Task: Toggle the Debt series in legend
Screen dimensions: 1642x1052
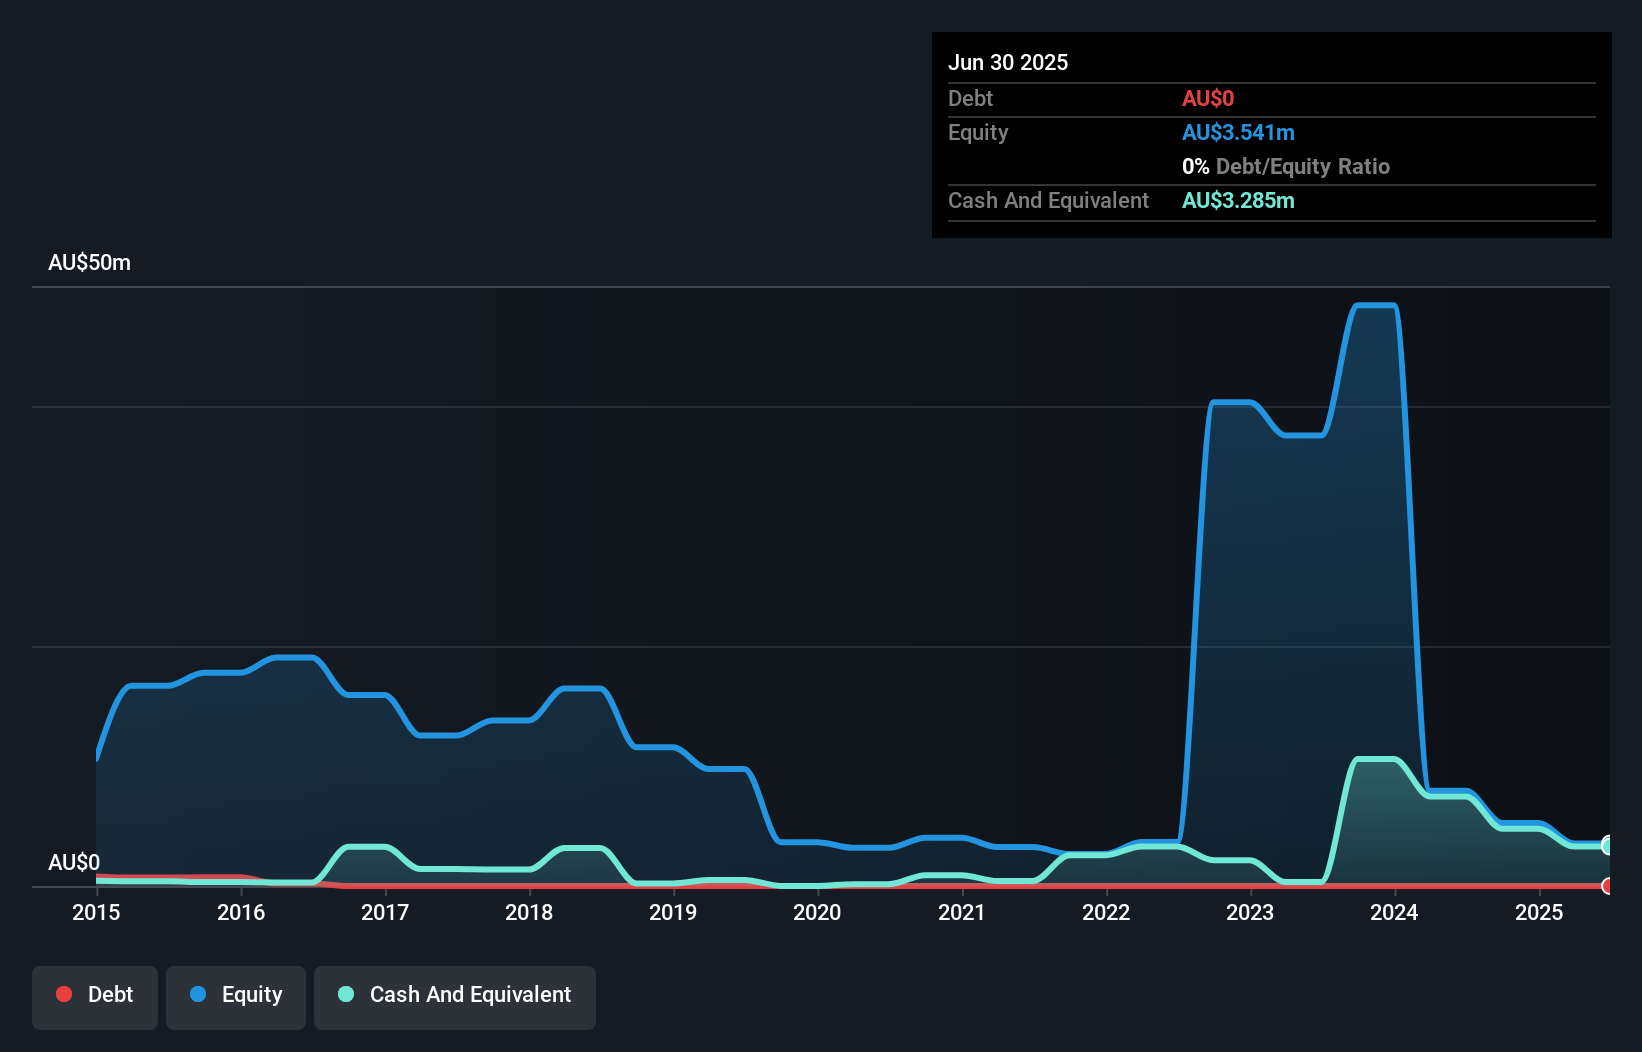Action: point(95,996)
